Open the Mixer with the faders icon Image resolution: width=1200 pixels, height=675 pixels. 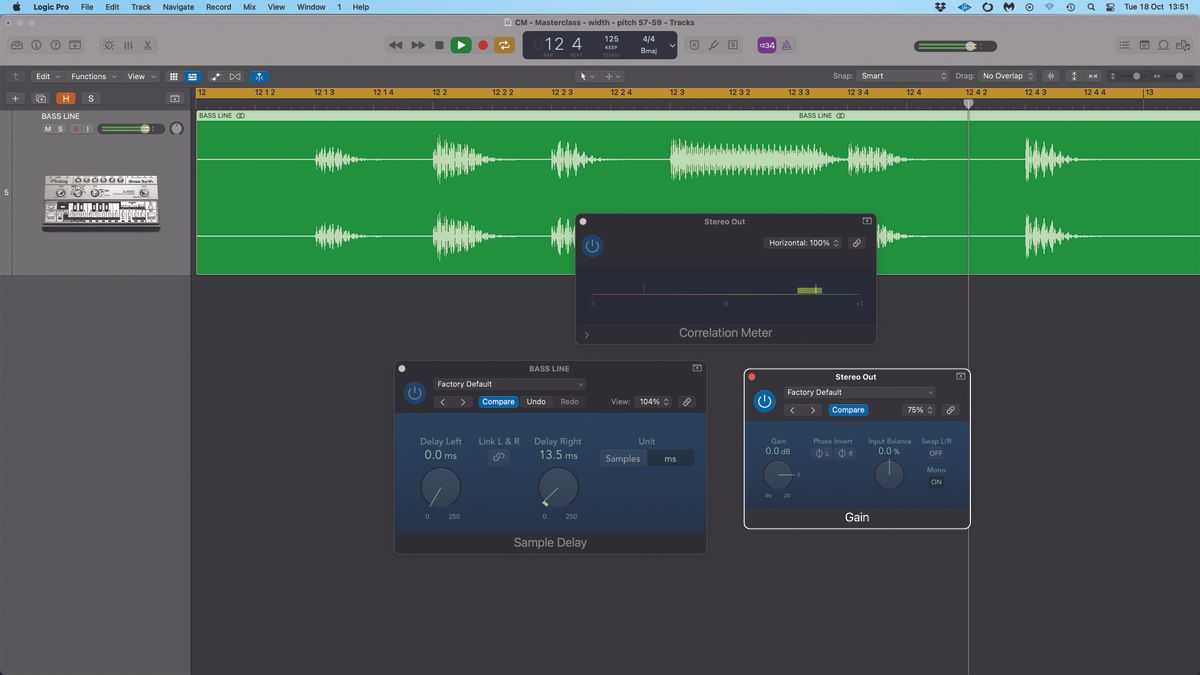click(128, 45)
